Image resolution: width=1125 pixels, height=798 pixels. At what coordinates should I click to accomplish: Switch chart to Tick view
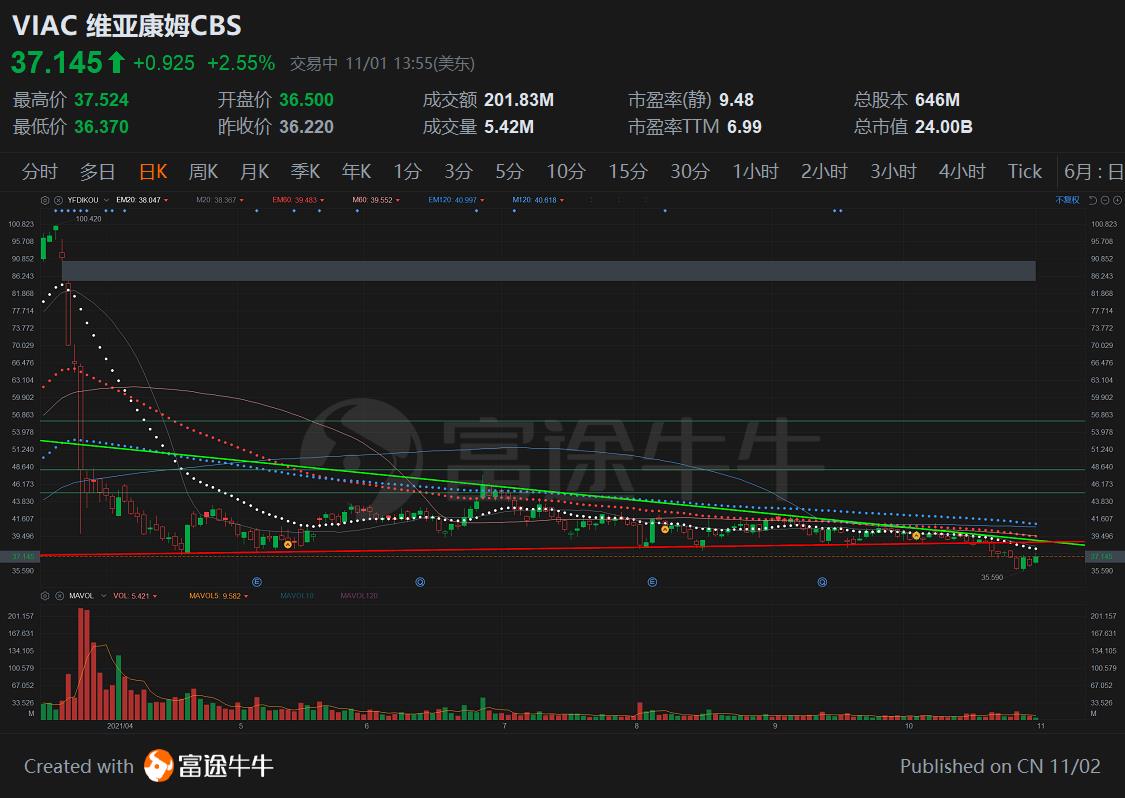[x=1025, y=172]
